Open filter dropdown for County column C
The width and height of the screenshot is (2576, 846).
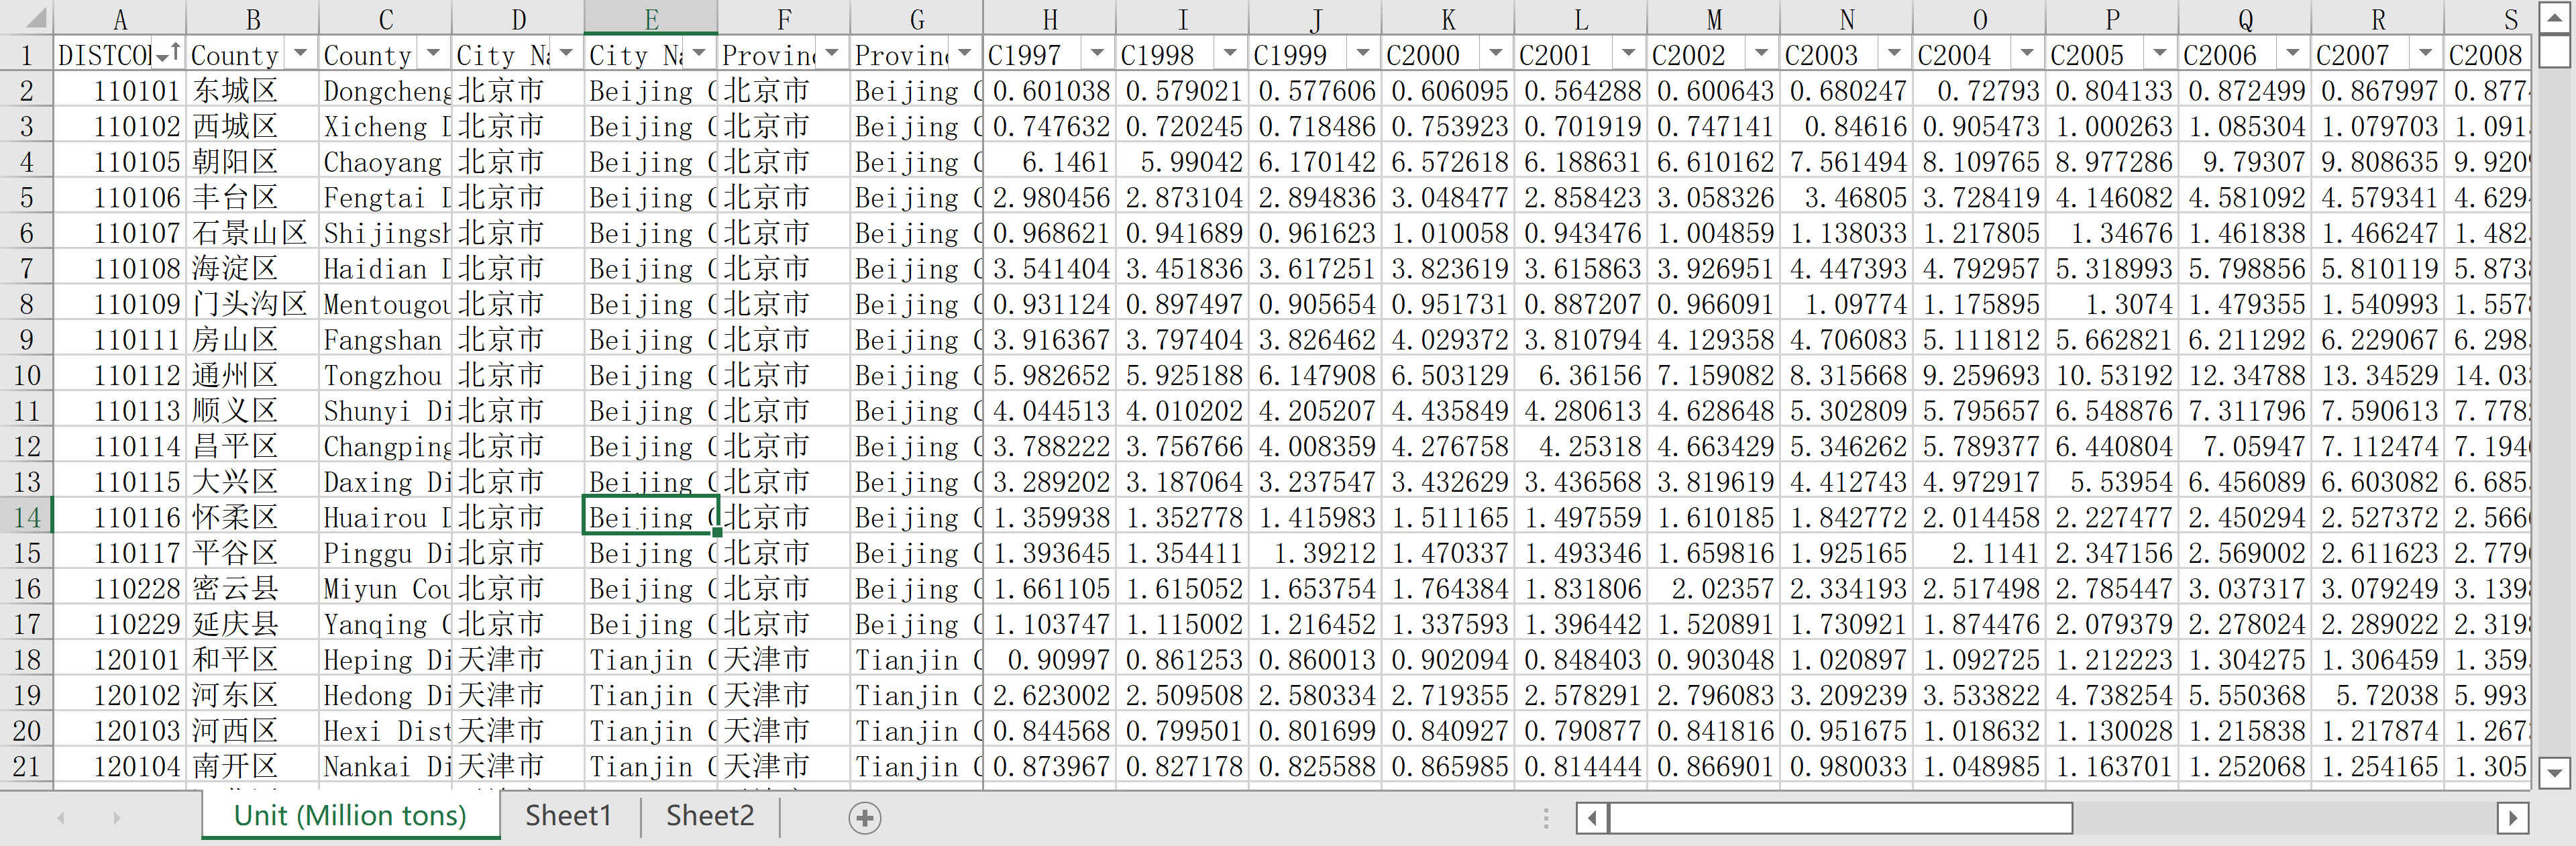(x=434, y=54)
